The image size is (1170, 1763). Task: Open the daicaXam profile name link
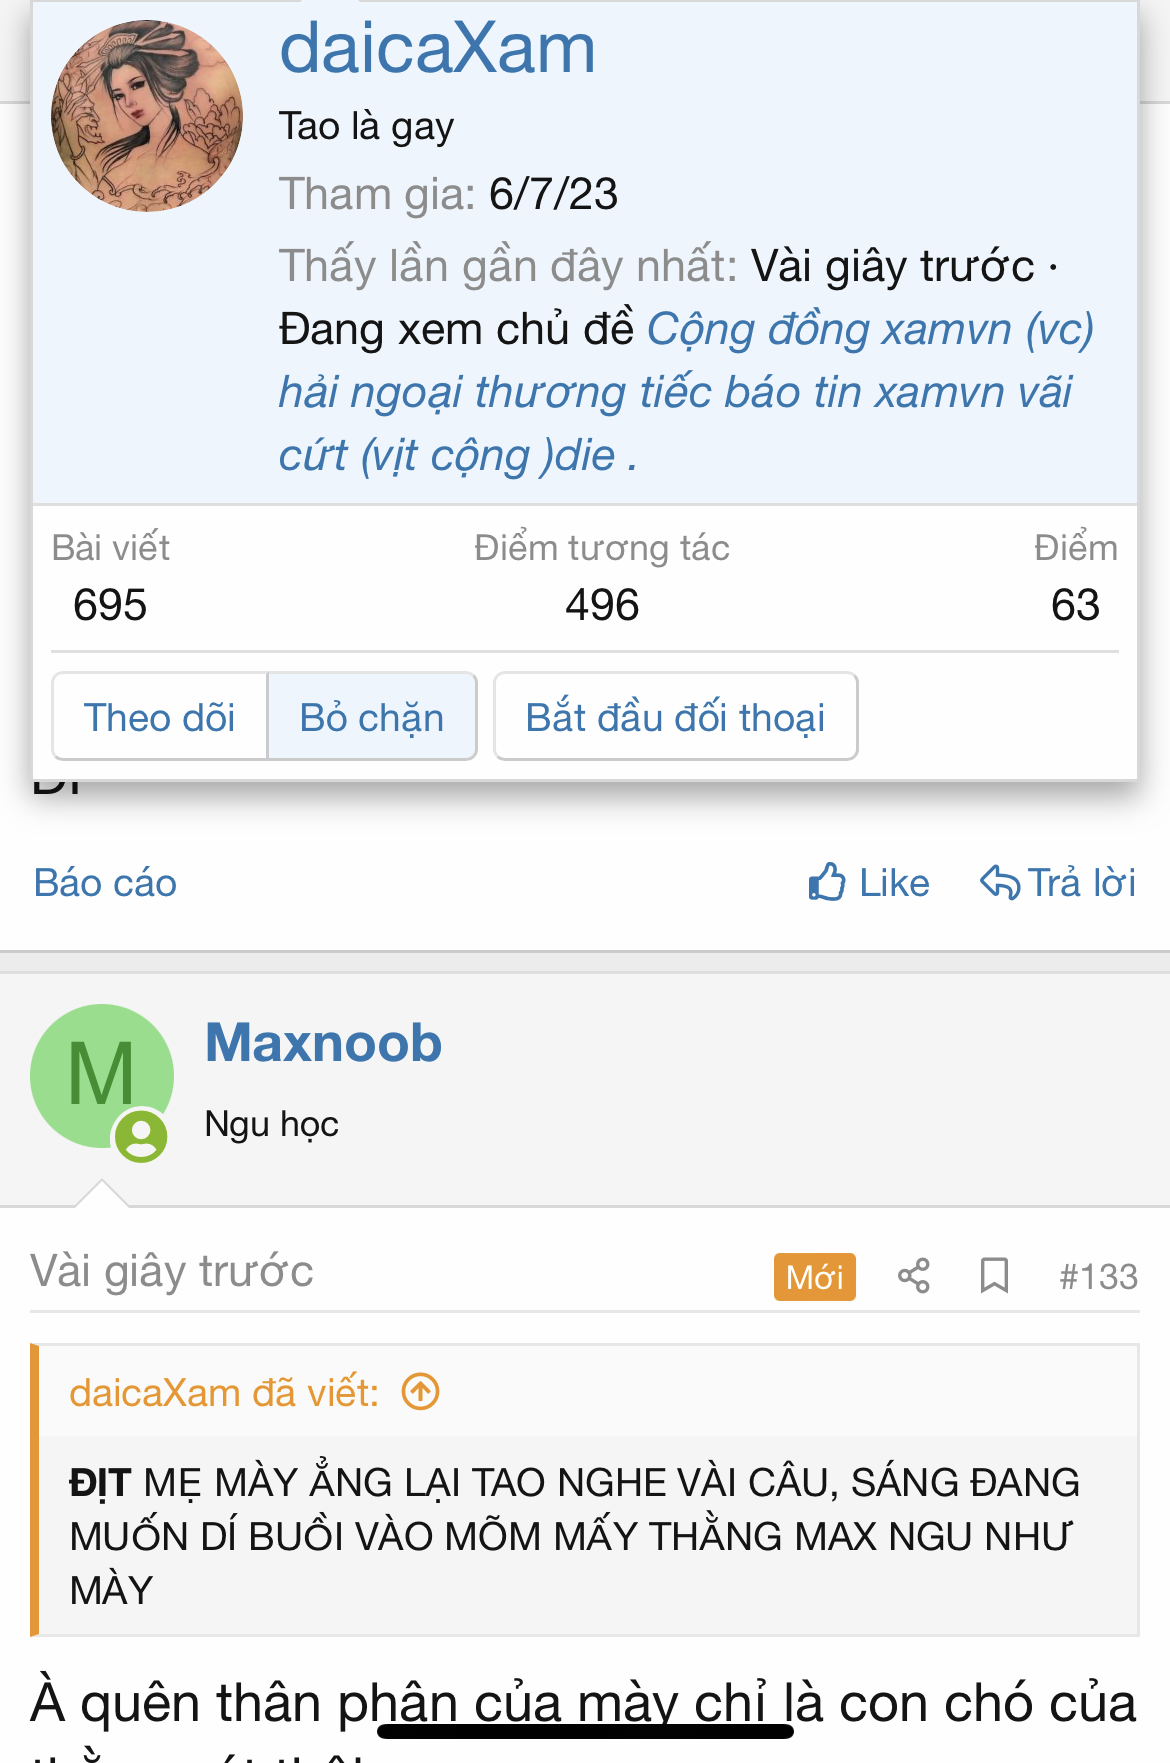437,48
